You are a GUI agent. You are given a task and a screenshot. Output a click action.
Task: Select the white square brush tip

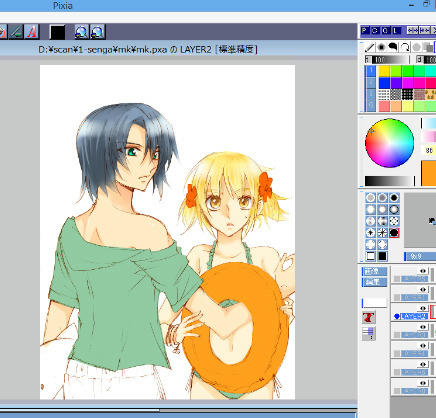tap(370, 256)
